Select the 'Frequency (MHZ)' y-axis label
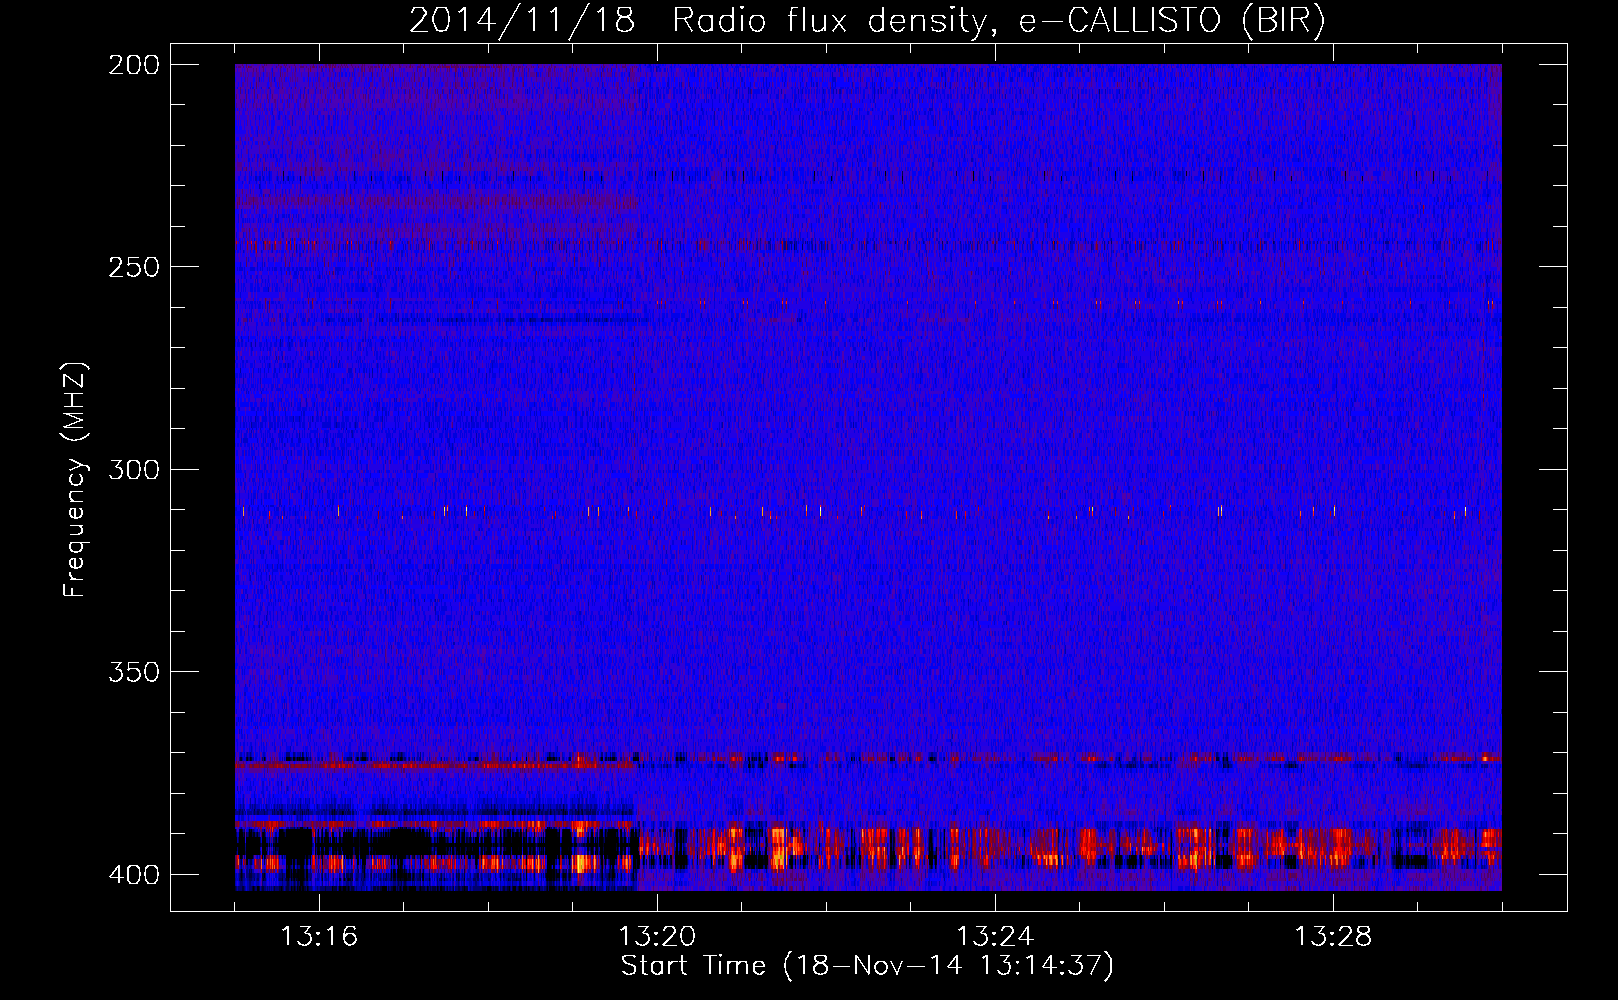 (x=75, y=480)
